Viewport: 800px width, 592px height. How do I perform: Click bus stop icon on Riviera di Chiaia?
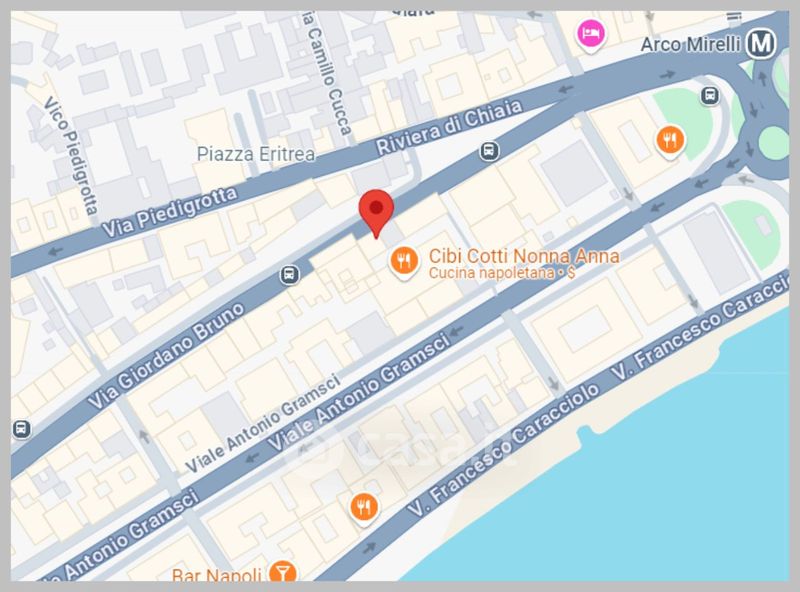point(489,151)
